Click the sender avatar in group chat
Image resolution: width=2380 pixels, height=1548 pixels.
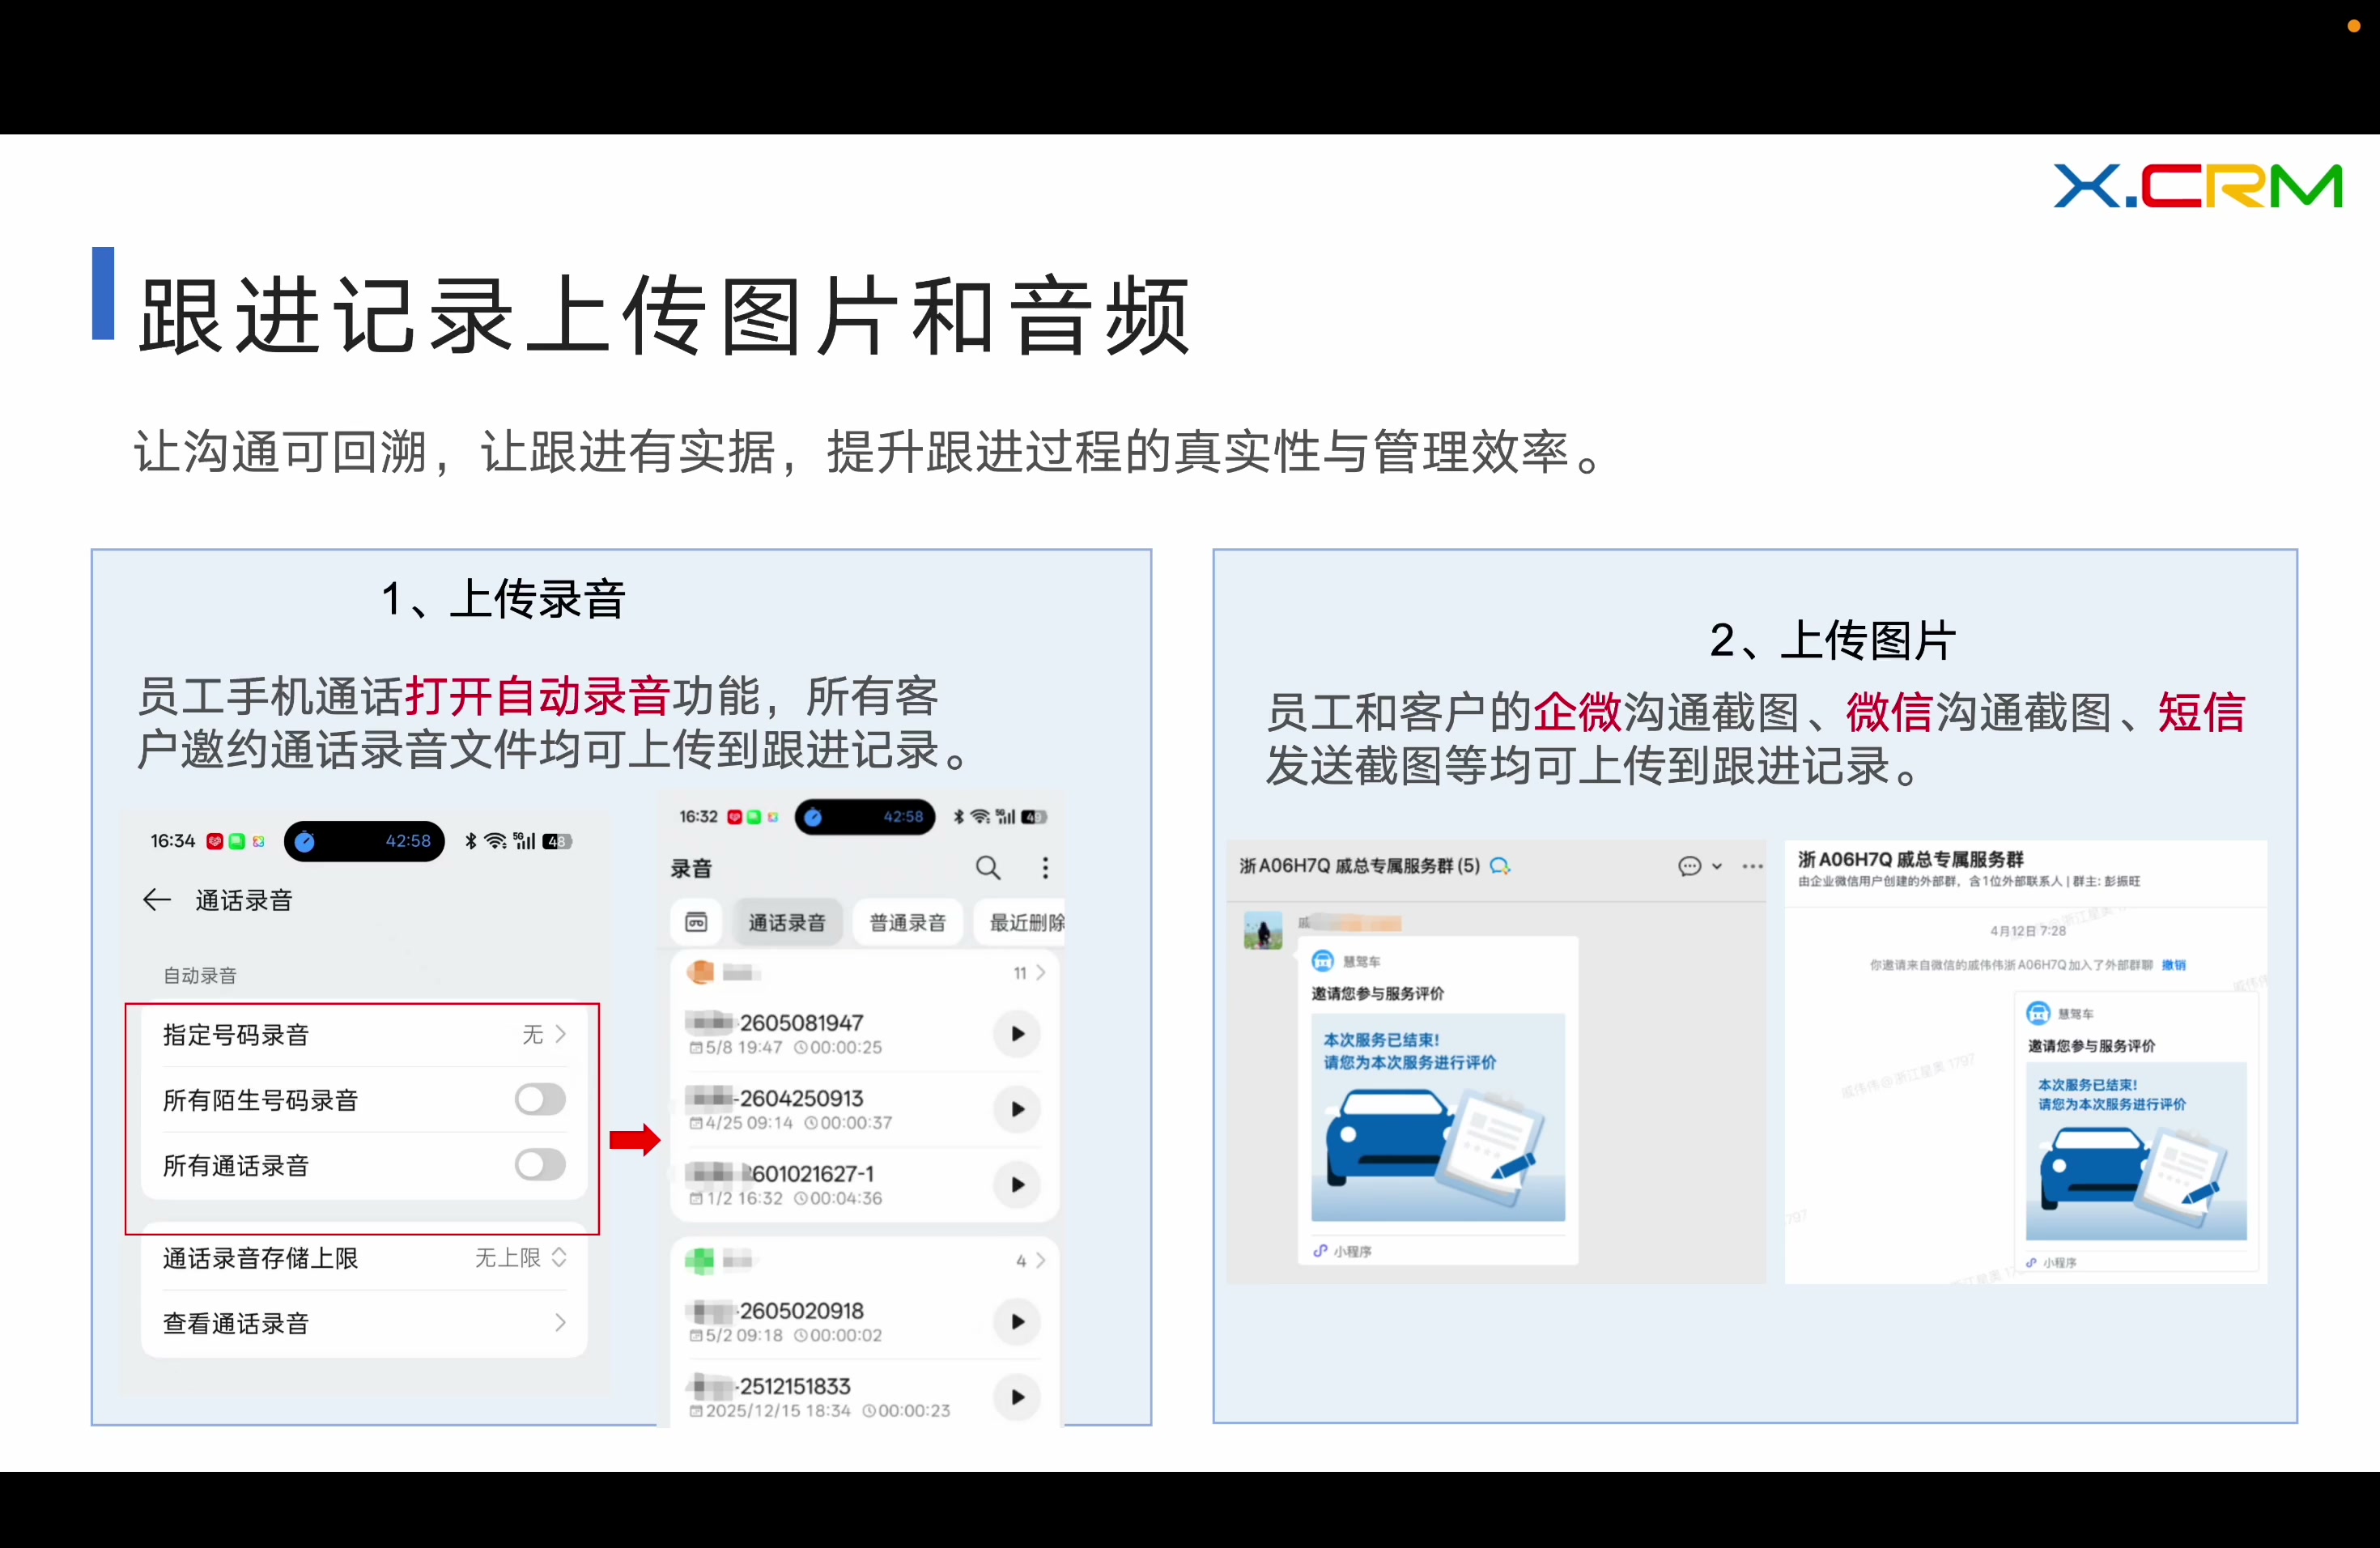[x=1263, y=930]
